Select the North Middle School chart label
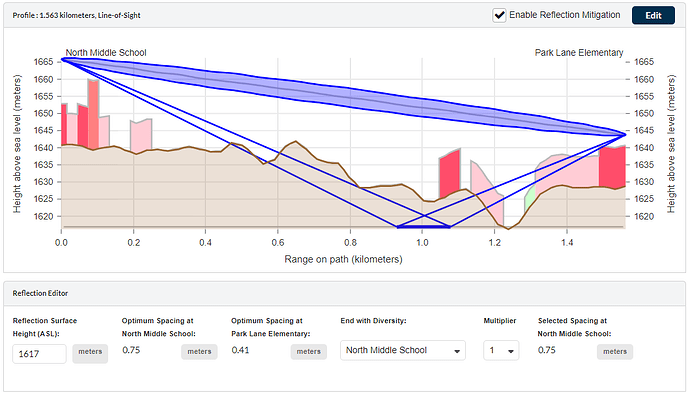 106,53
